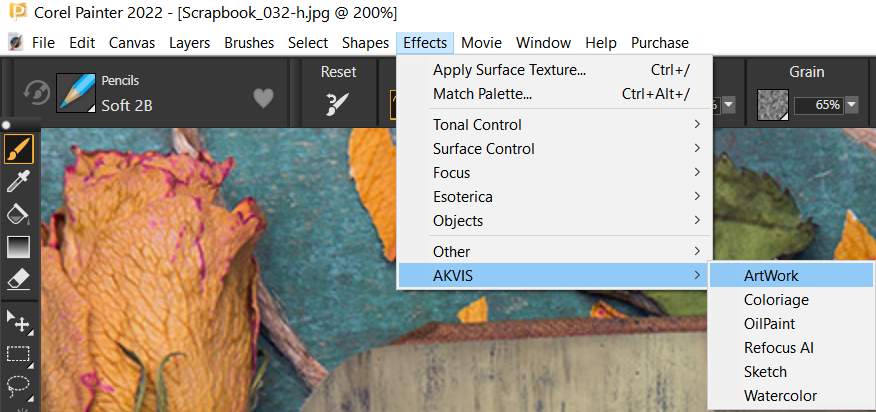
Task: Select the Layer Adjuster move tool
Action: [18, 321]
